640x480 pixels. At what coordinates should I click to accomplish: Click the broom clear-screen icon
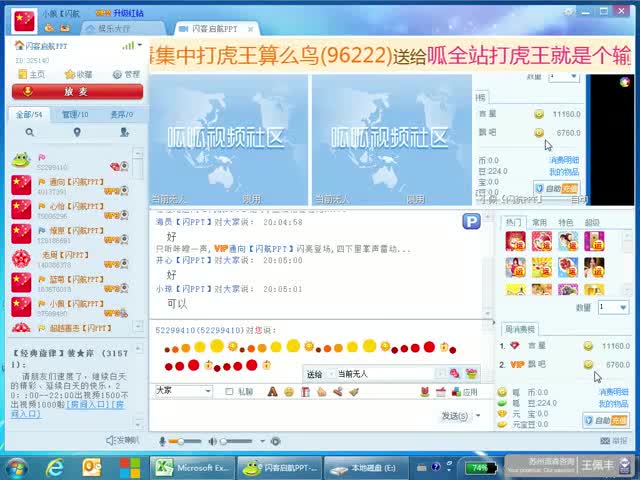pyautogui.click(x=354, y=392)
